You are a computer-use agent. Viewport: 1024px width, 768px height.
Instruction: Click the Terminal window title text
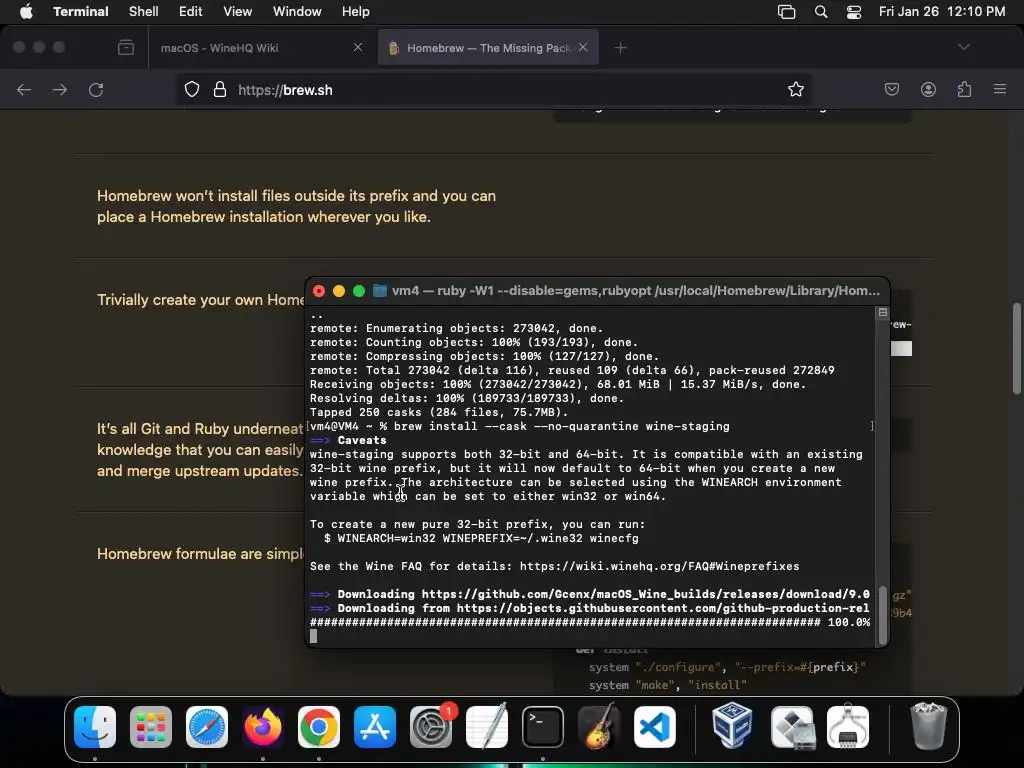coord(635,291)
